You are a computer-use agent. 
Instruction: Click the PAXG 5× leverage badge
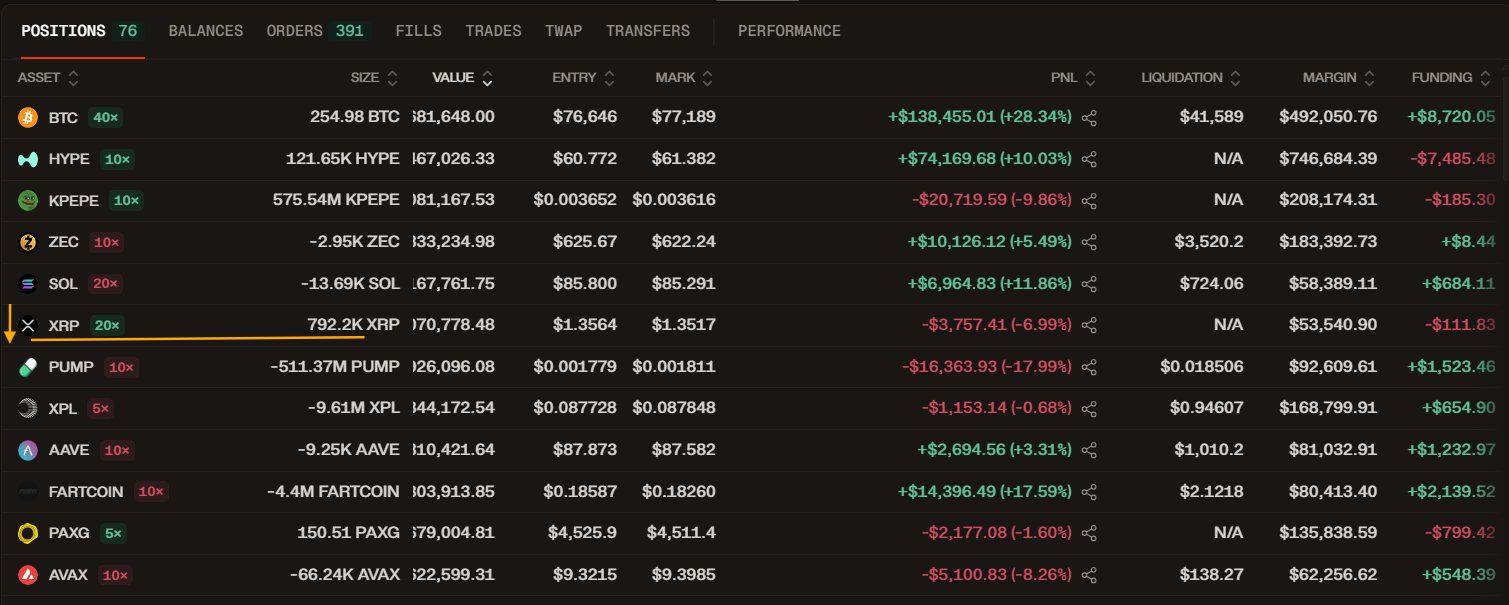click(113, 534)
